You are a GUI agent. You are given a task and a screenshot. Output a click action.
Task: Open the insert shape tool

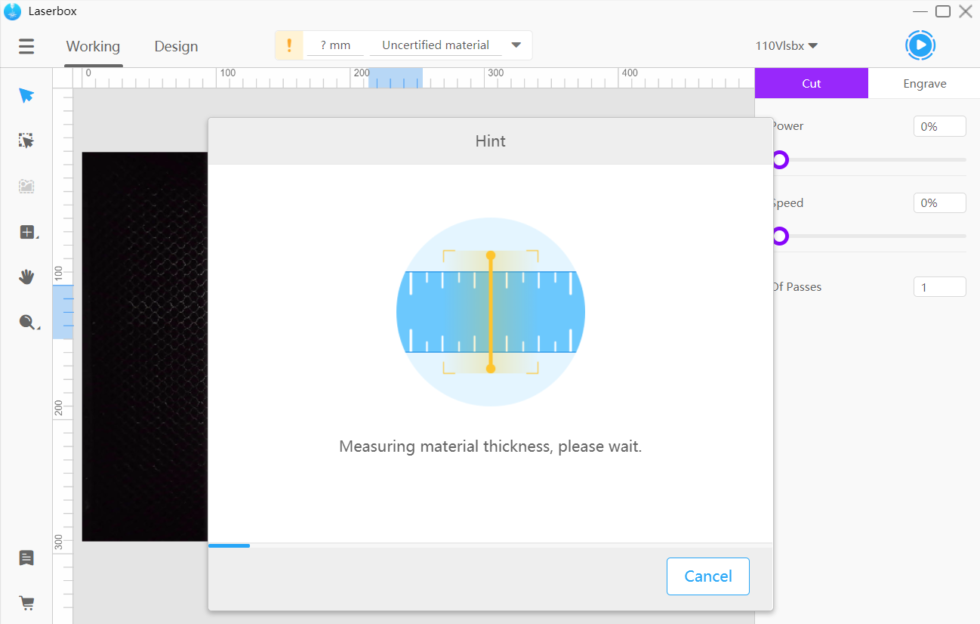[28, 232]
